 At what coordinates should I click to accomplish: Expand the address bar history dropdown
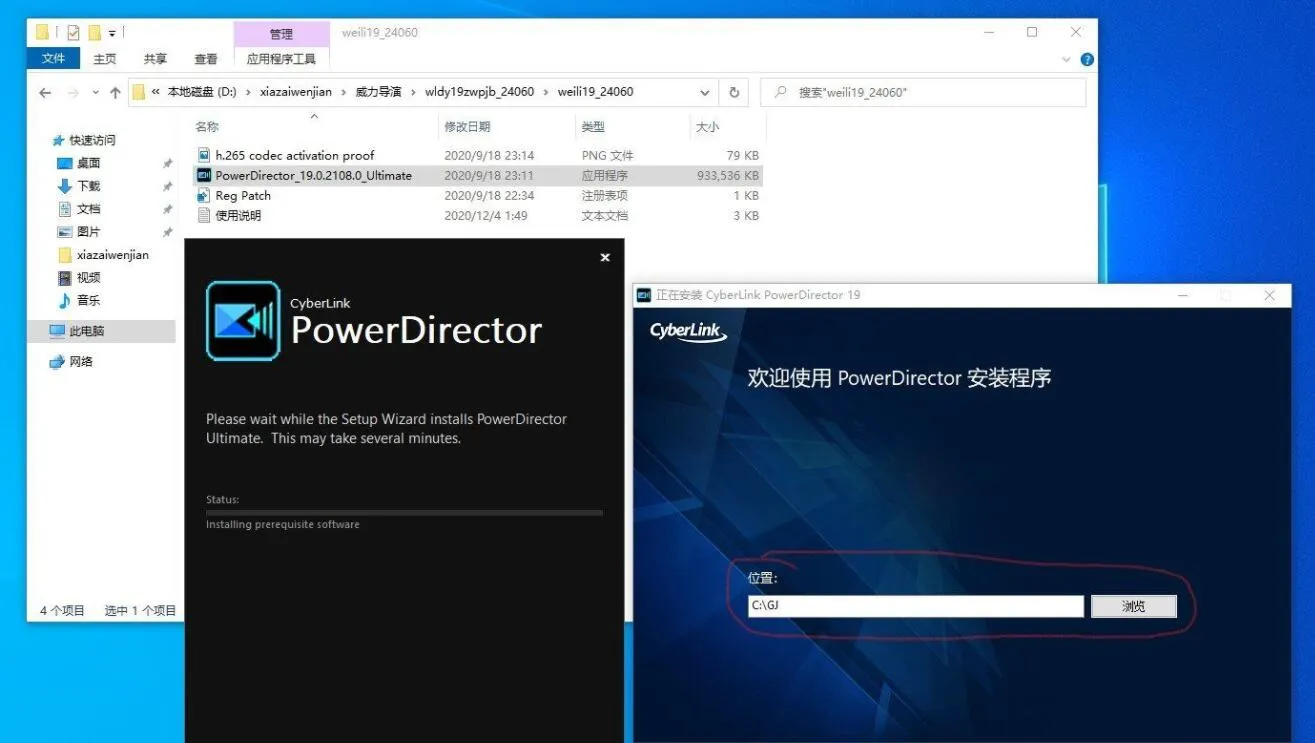(705, 92)
